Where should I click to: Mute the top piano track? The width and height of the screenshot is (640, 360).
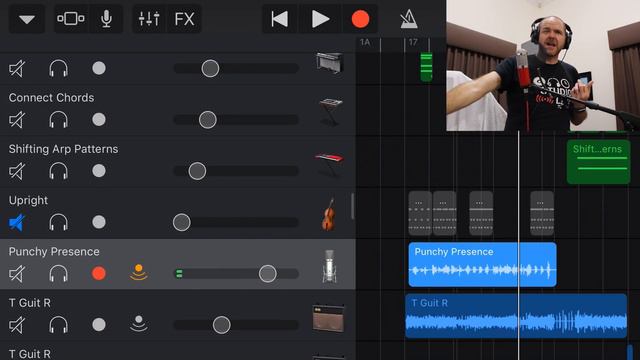tap(17, 69)
